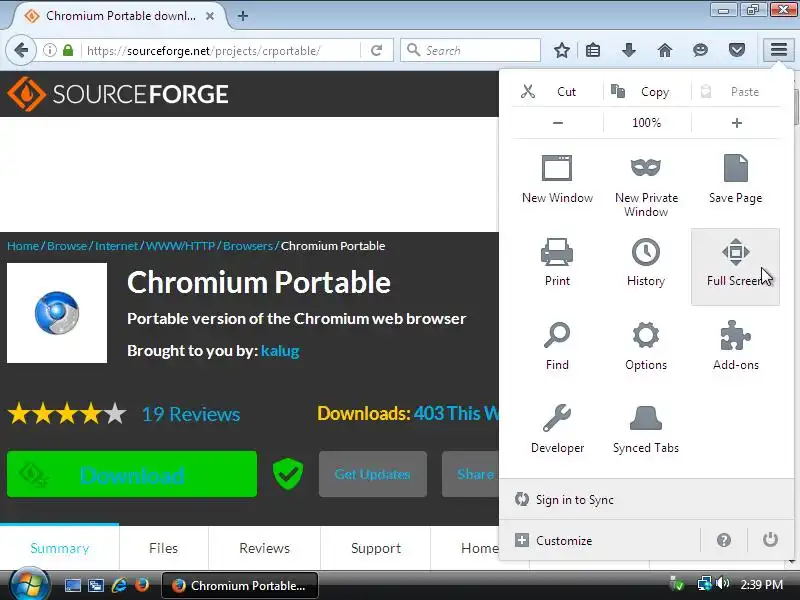Cut selection from menu panel

click(557, 92)
